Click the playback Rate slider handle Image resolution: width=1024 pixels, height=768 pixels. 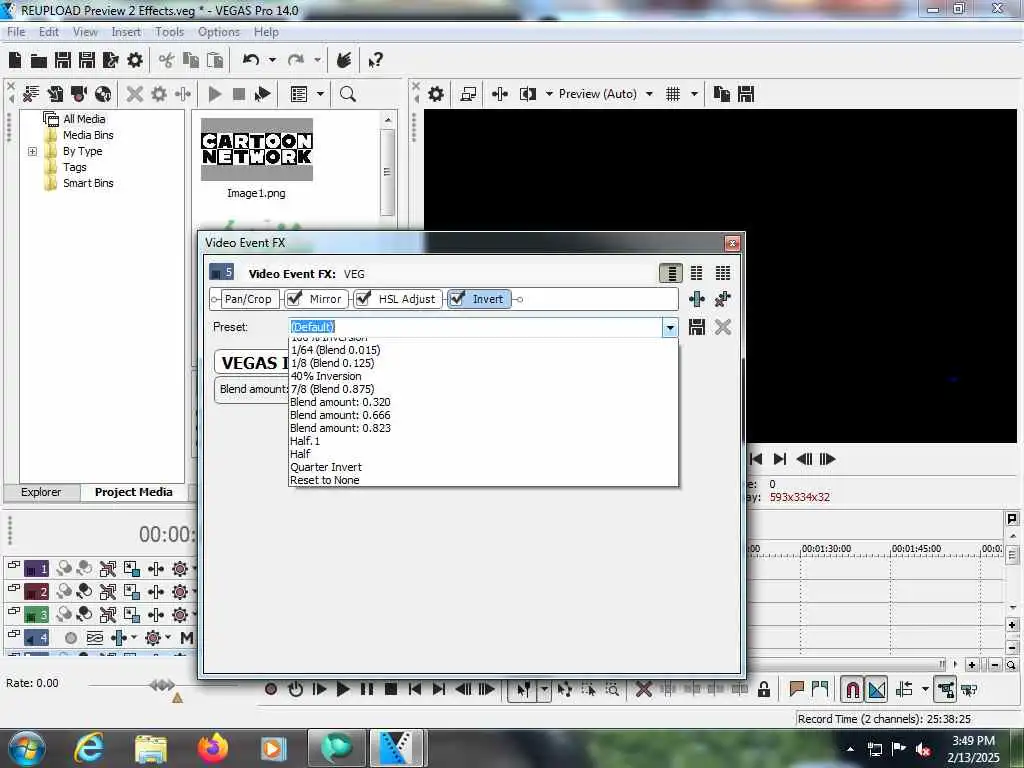point(161,684)
